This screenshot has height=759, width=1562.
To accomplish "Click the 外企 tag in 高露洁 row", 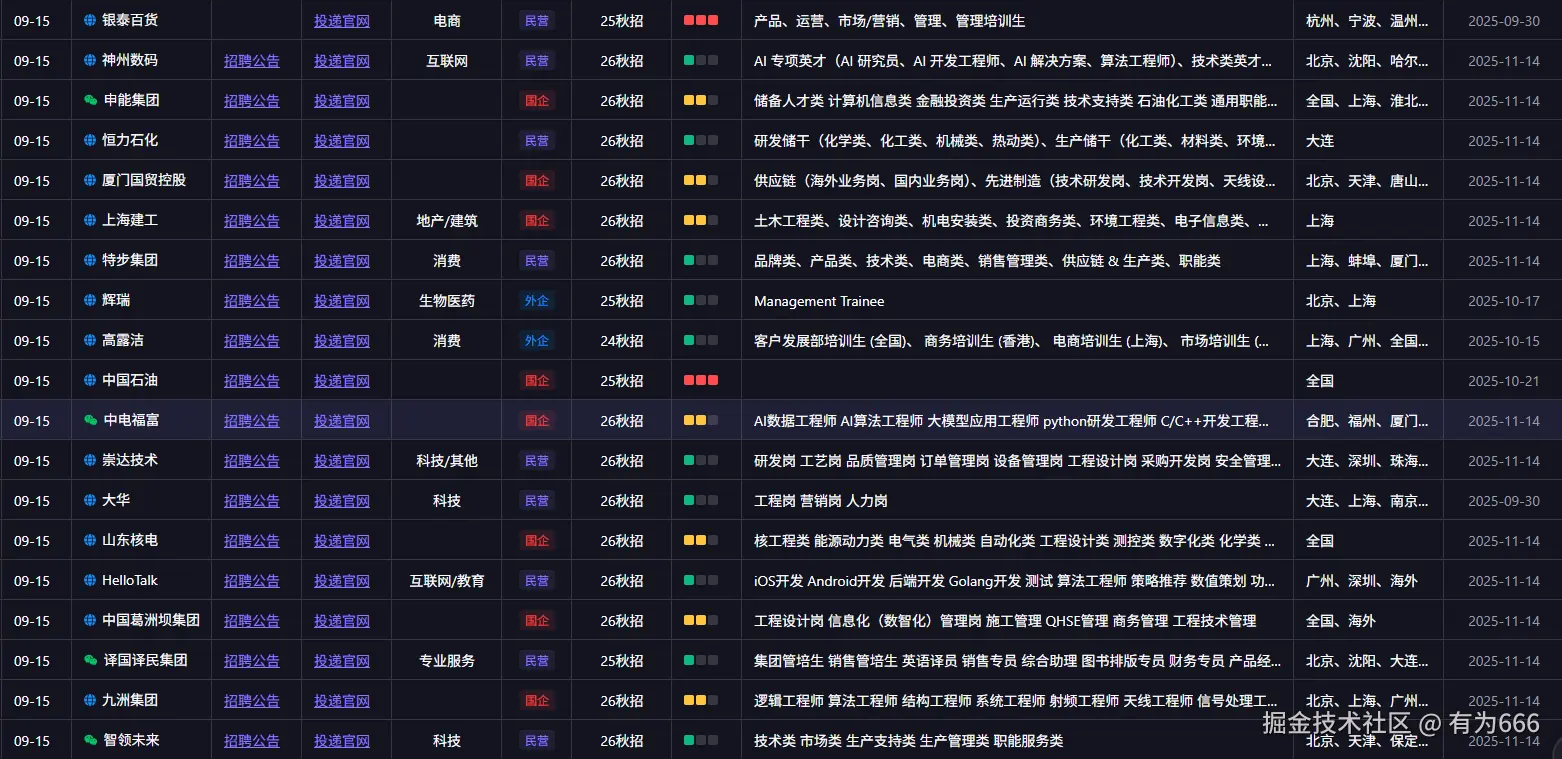I will pos(537,341).
